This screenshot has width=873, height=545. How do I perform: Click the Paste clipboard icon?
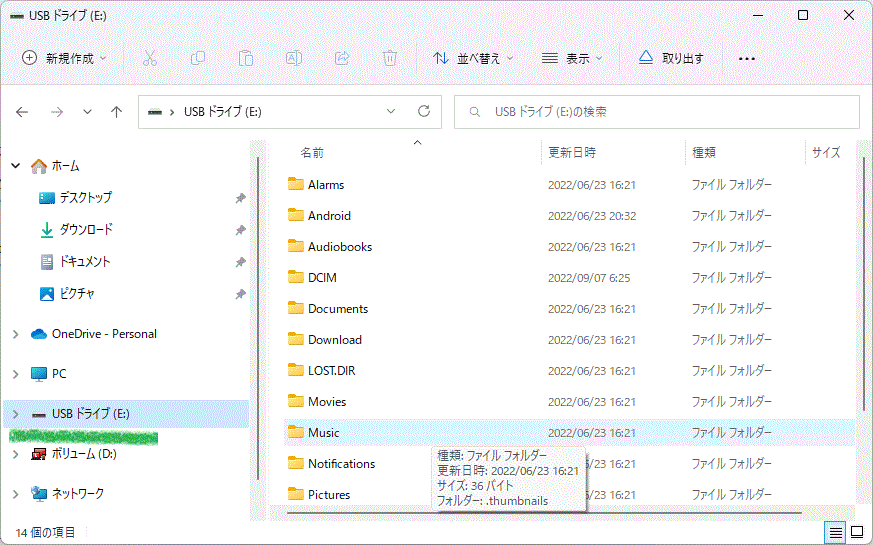tap(246, 58)
